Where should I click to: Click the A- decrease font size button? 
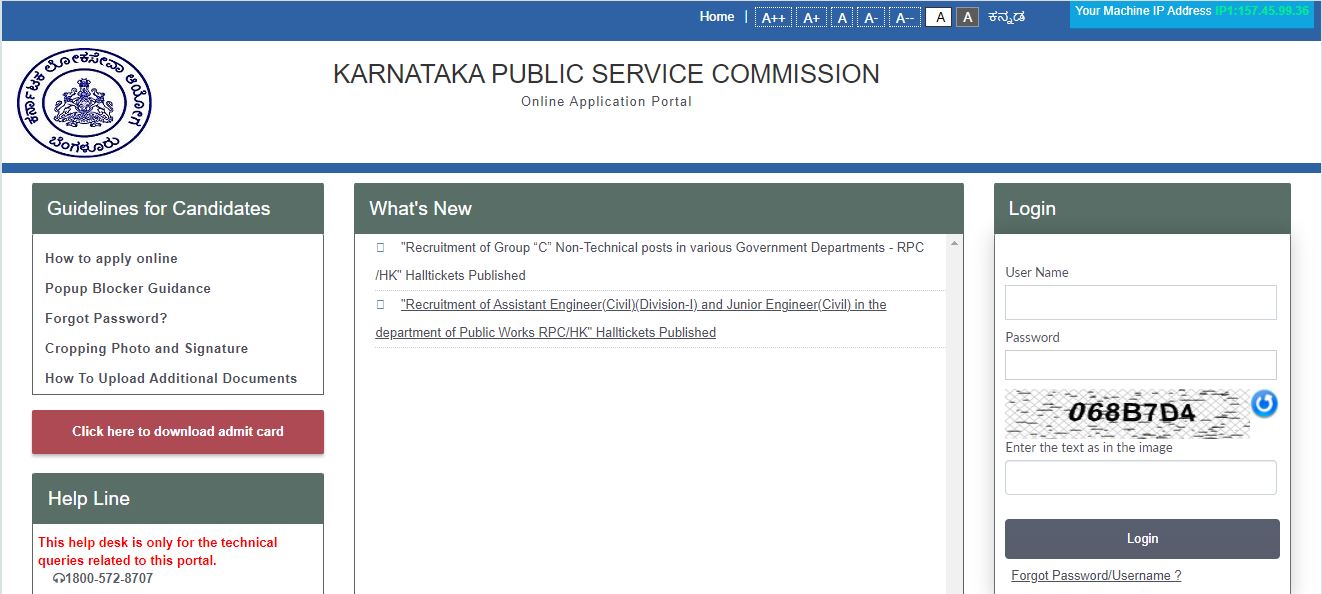click(871, 18)
